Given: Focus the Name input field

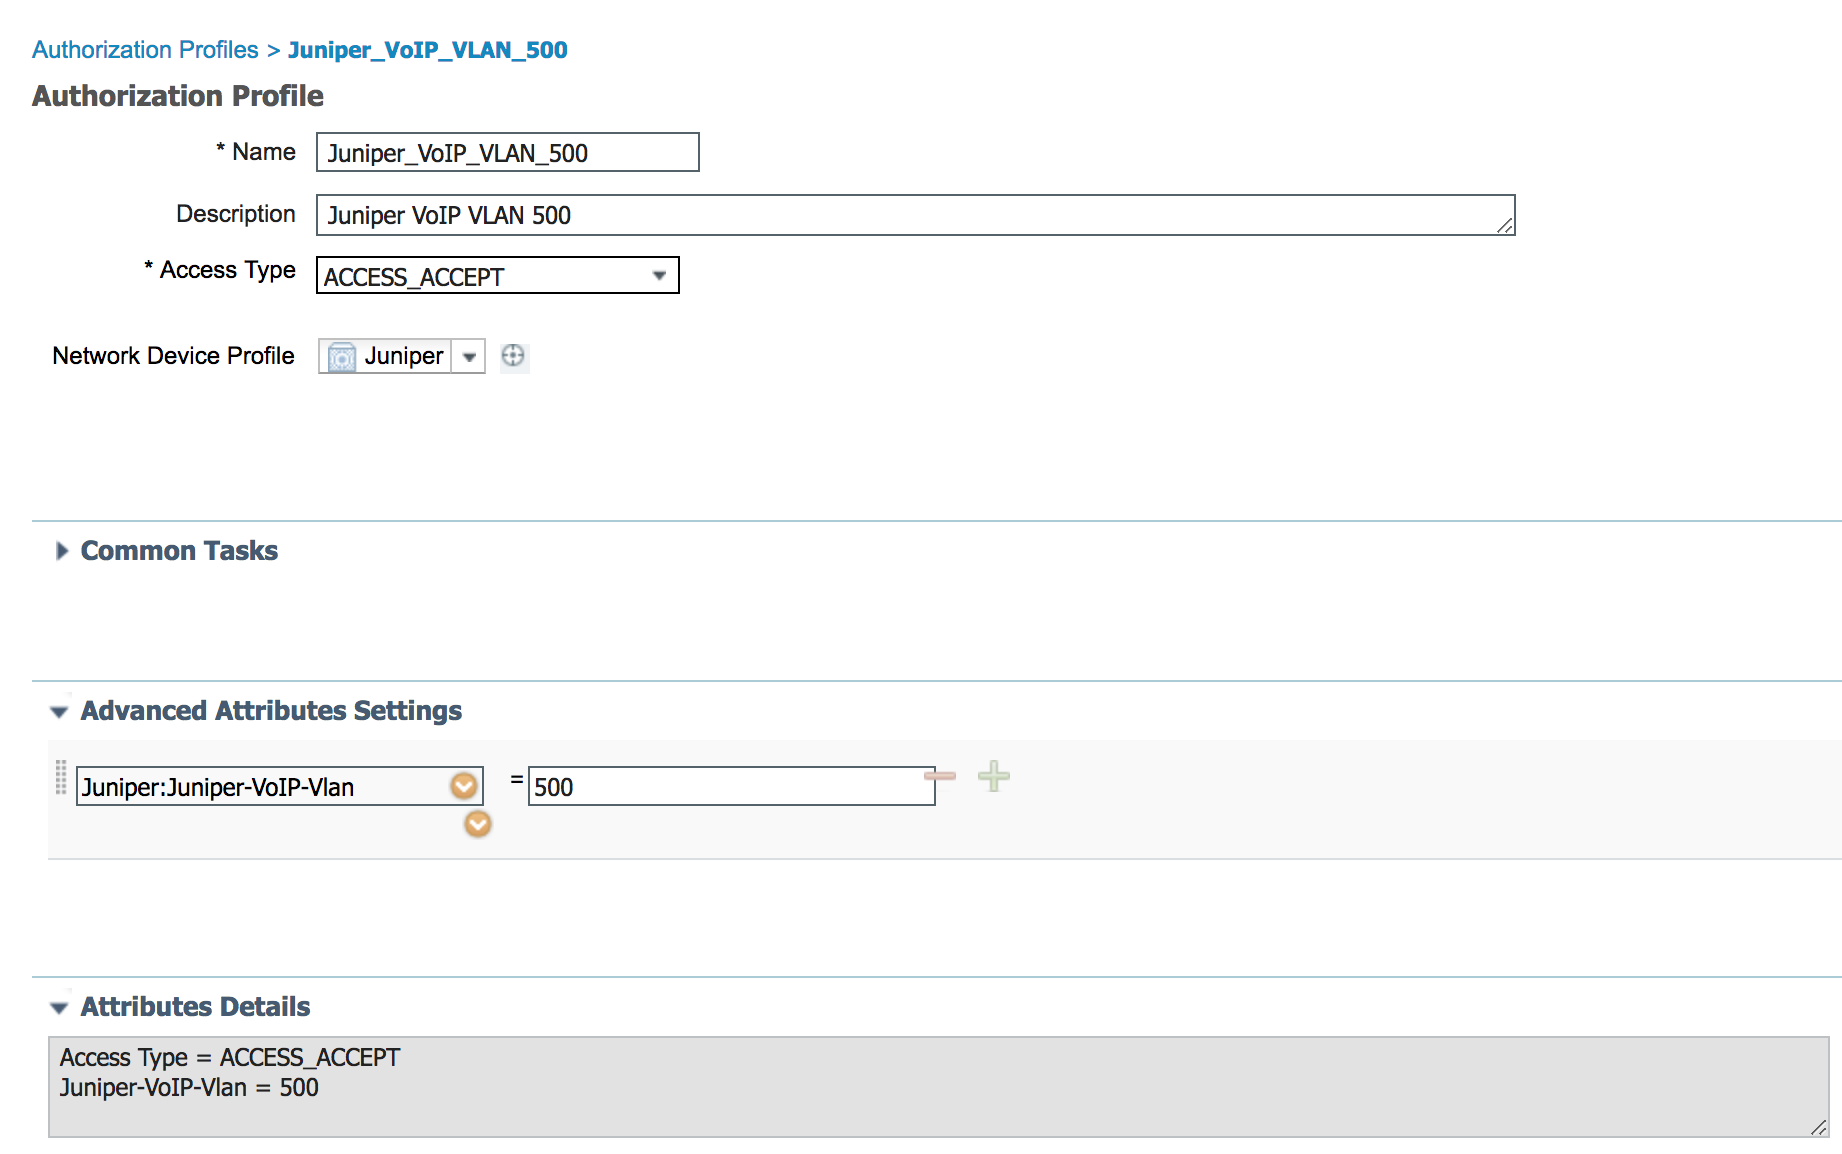Looking at the screenshot, I should tap(507, 153).
